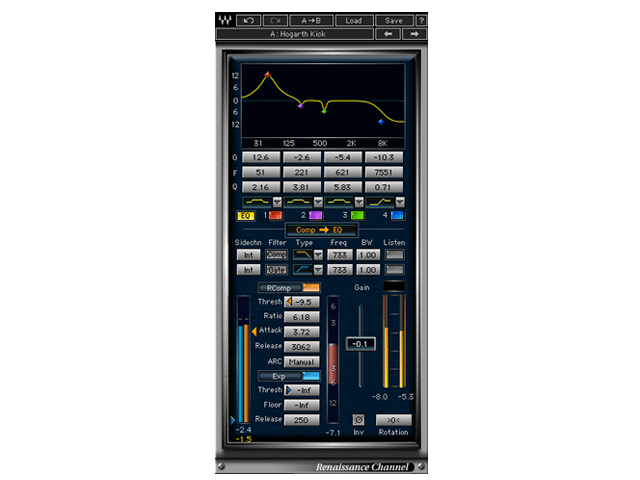The image size is (640, 480).
Task: Click compressor Attack value 3.72
Action: [302, 332]
